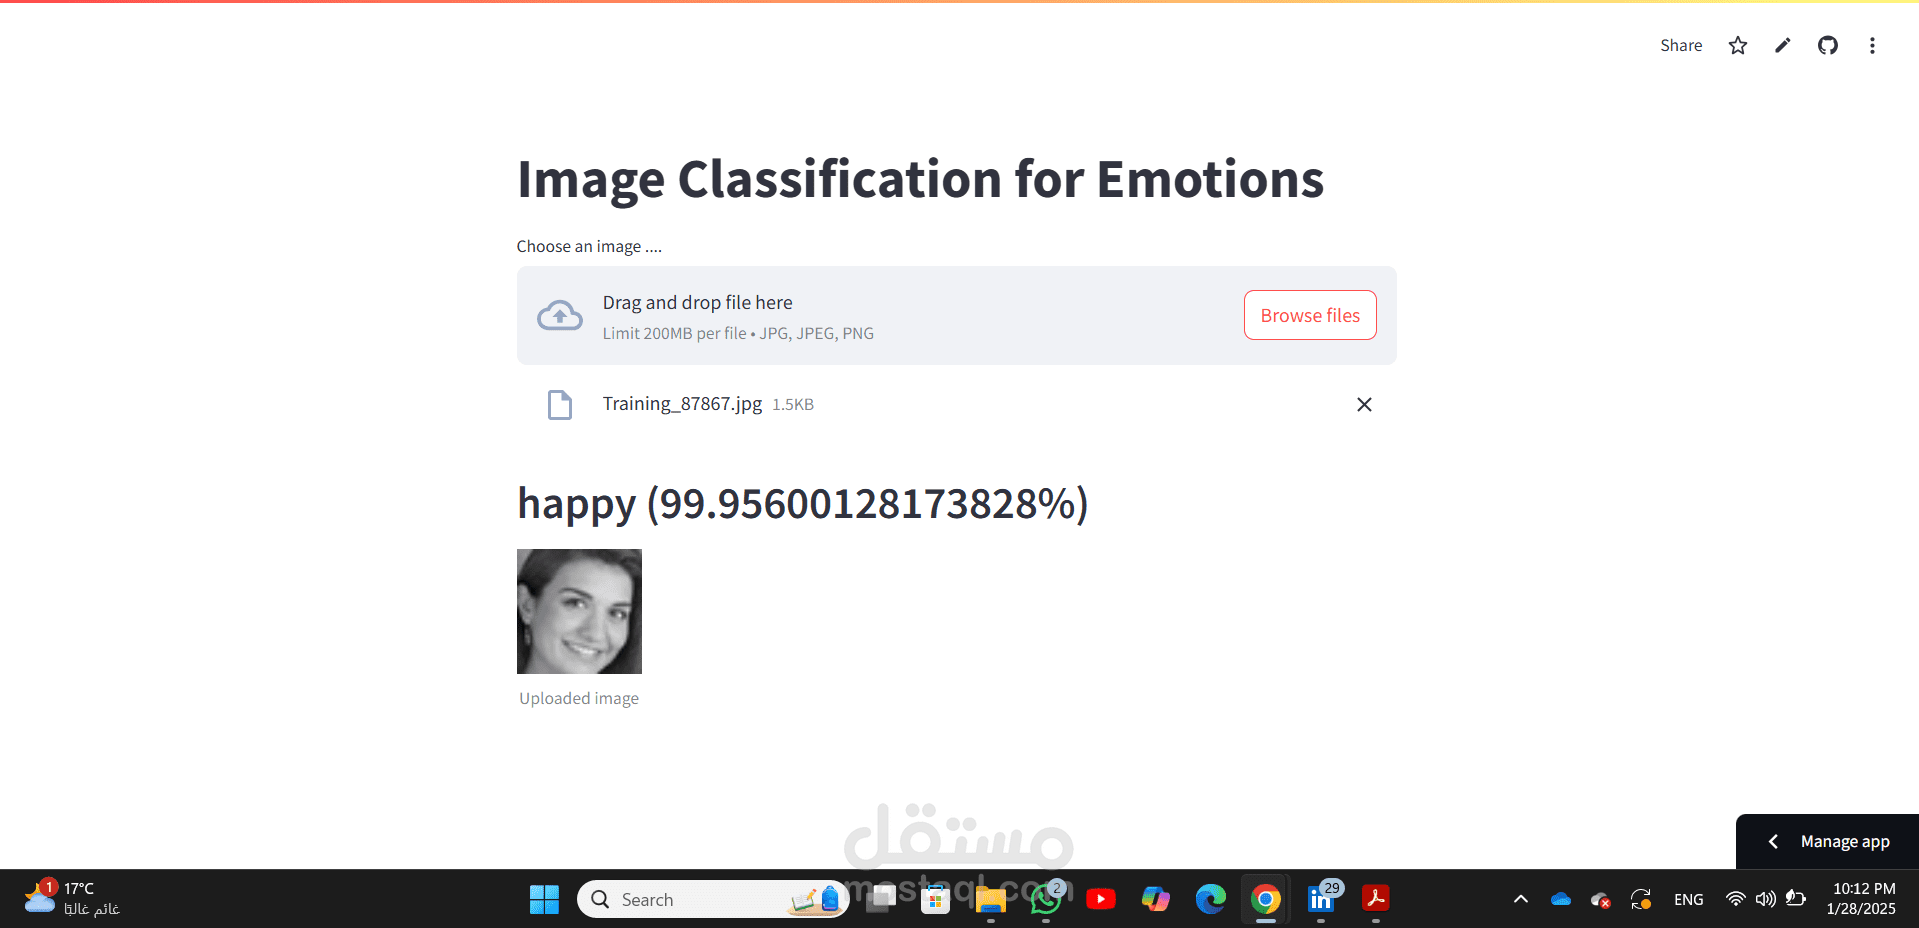Click the OneDrive cloud tray icon
This screenshot has width=1919, height=928.
1561,899
